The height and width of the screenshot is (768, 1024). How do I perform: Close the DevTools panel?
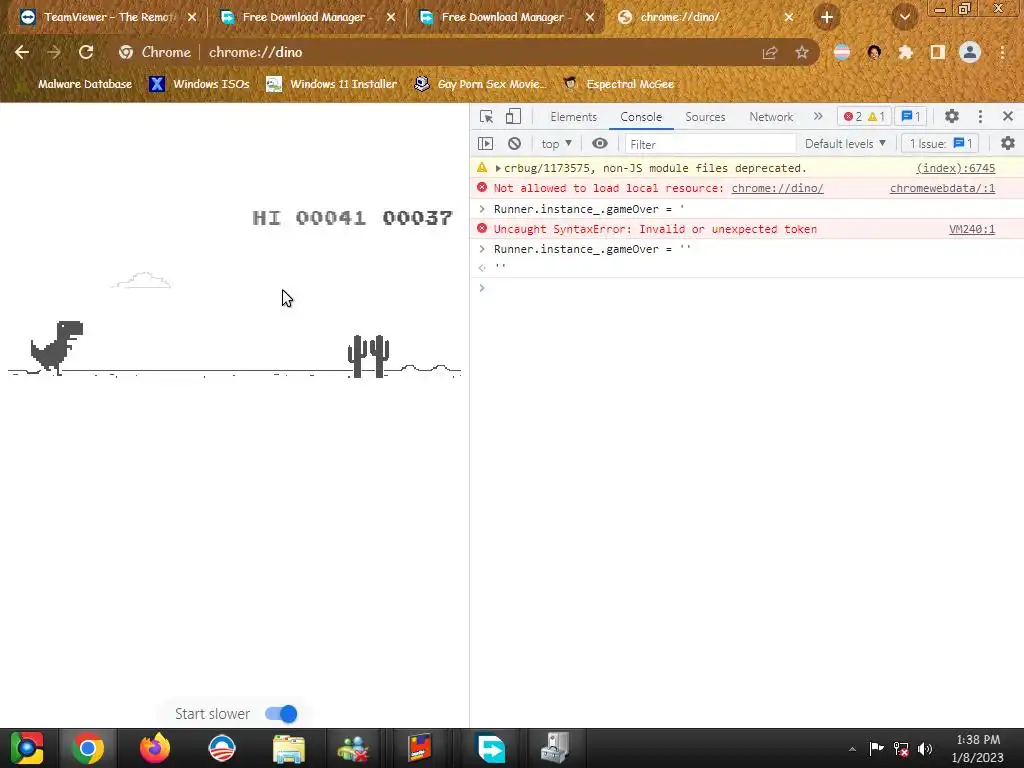[1008, 116]
